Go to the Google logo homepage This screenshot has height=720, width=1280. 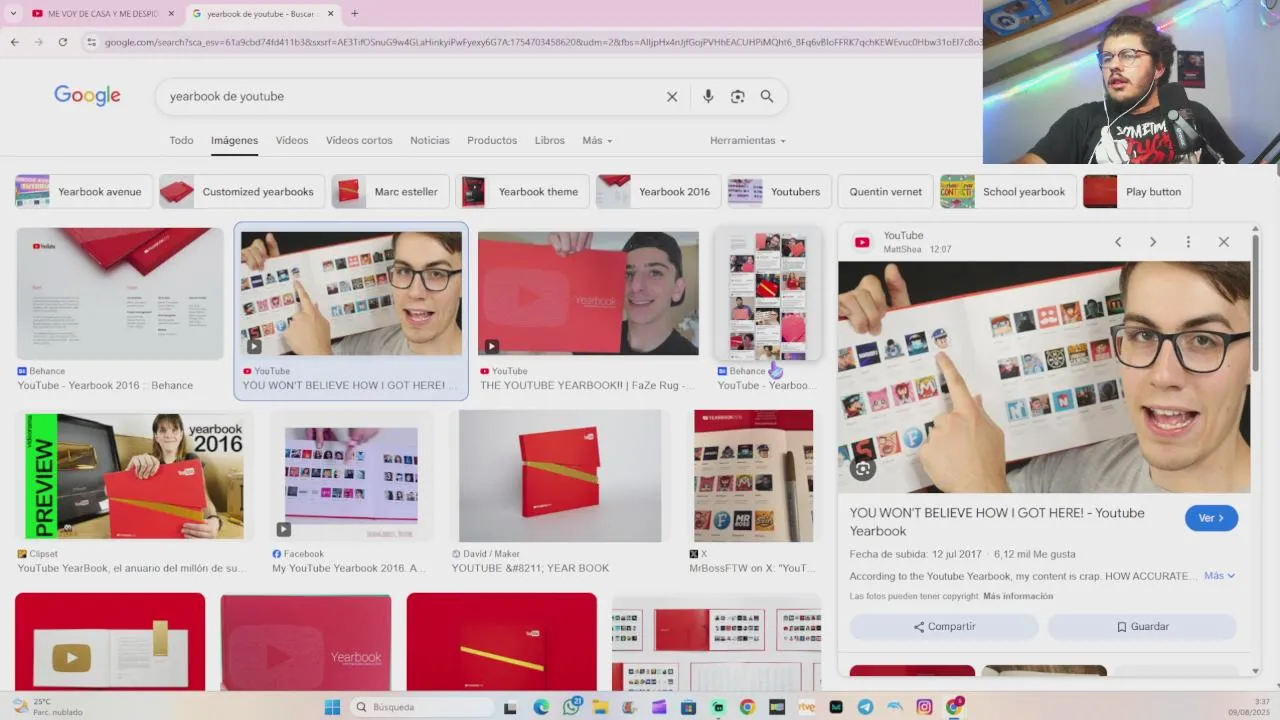coord(87,96)
